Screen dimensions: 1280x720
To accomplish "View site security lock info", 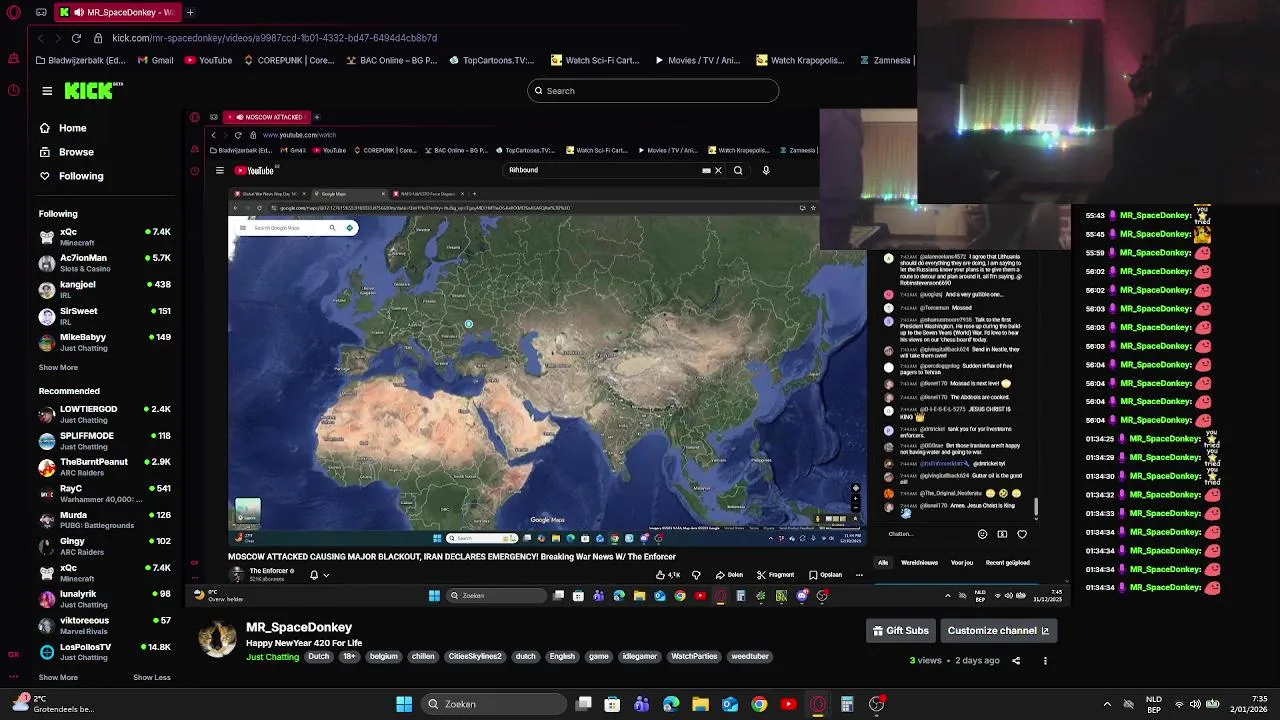I will click(98, 38).
